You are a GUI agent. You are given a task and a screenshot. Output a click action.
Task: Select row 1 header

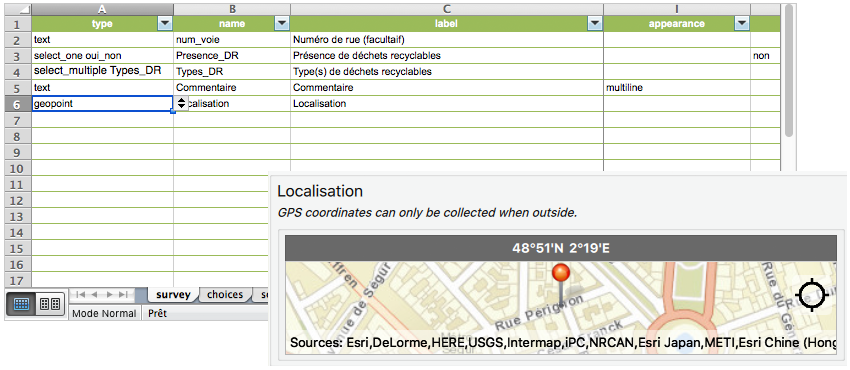tap(17, 24)
